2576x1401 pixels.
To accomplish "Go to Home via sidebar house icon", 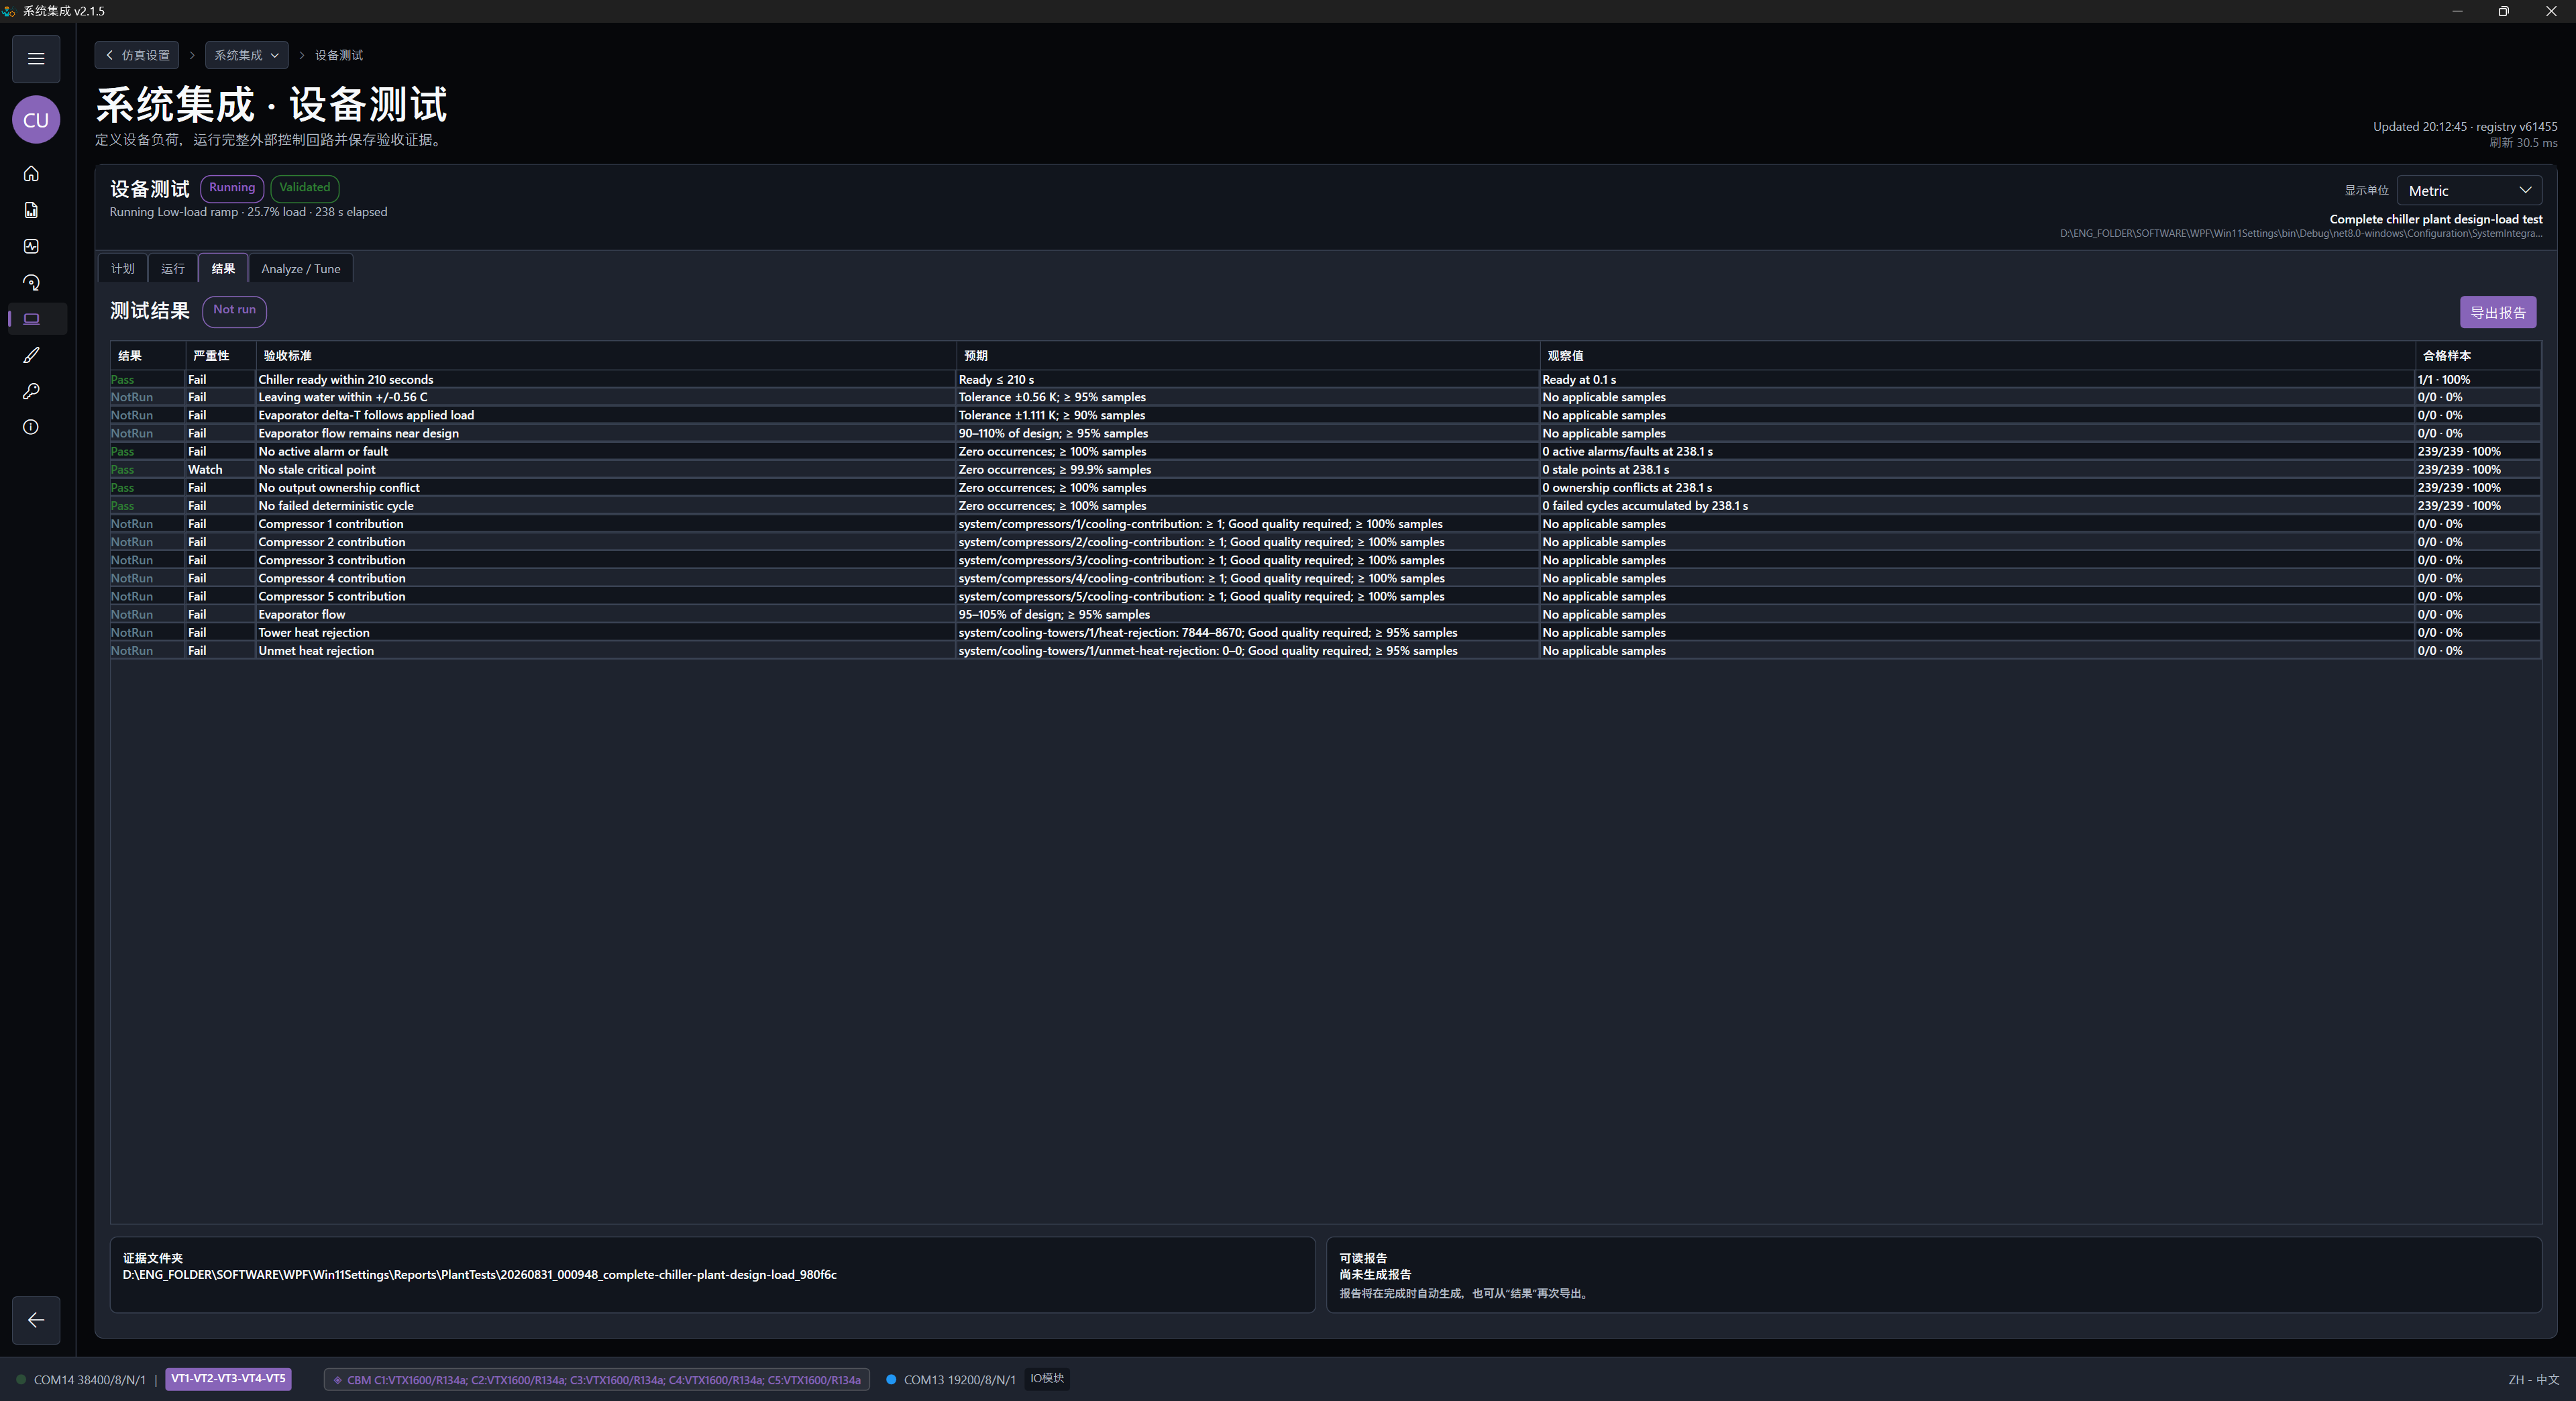I will click(31, 174).
